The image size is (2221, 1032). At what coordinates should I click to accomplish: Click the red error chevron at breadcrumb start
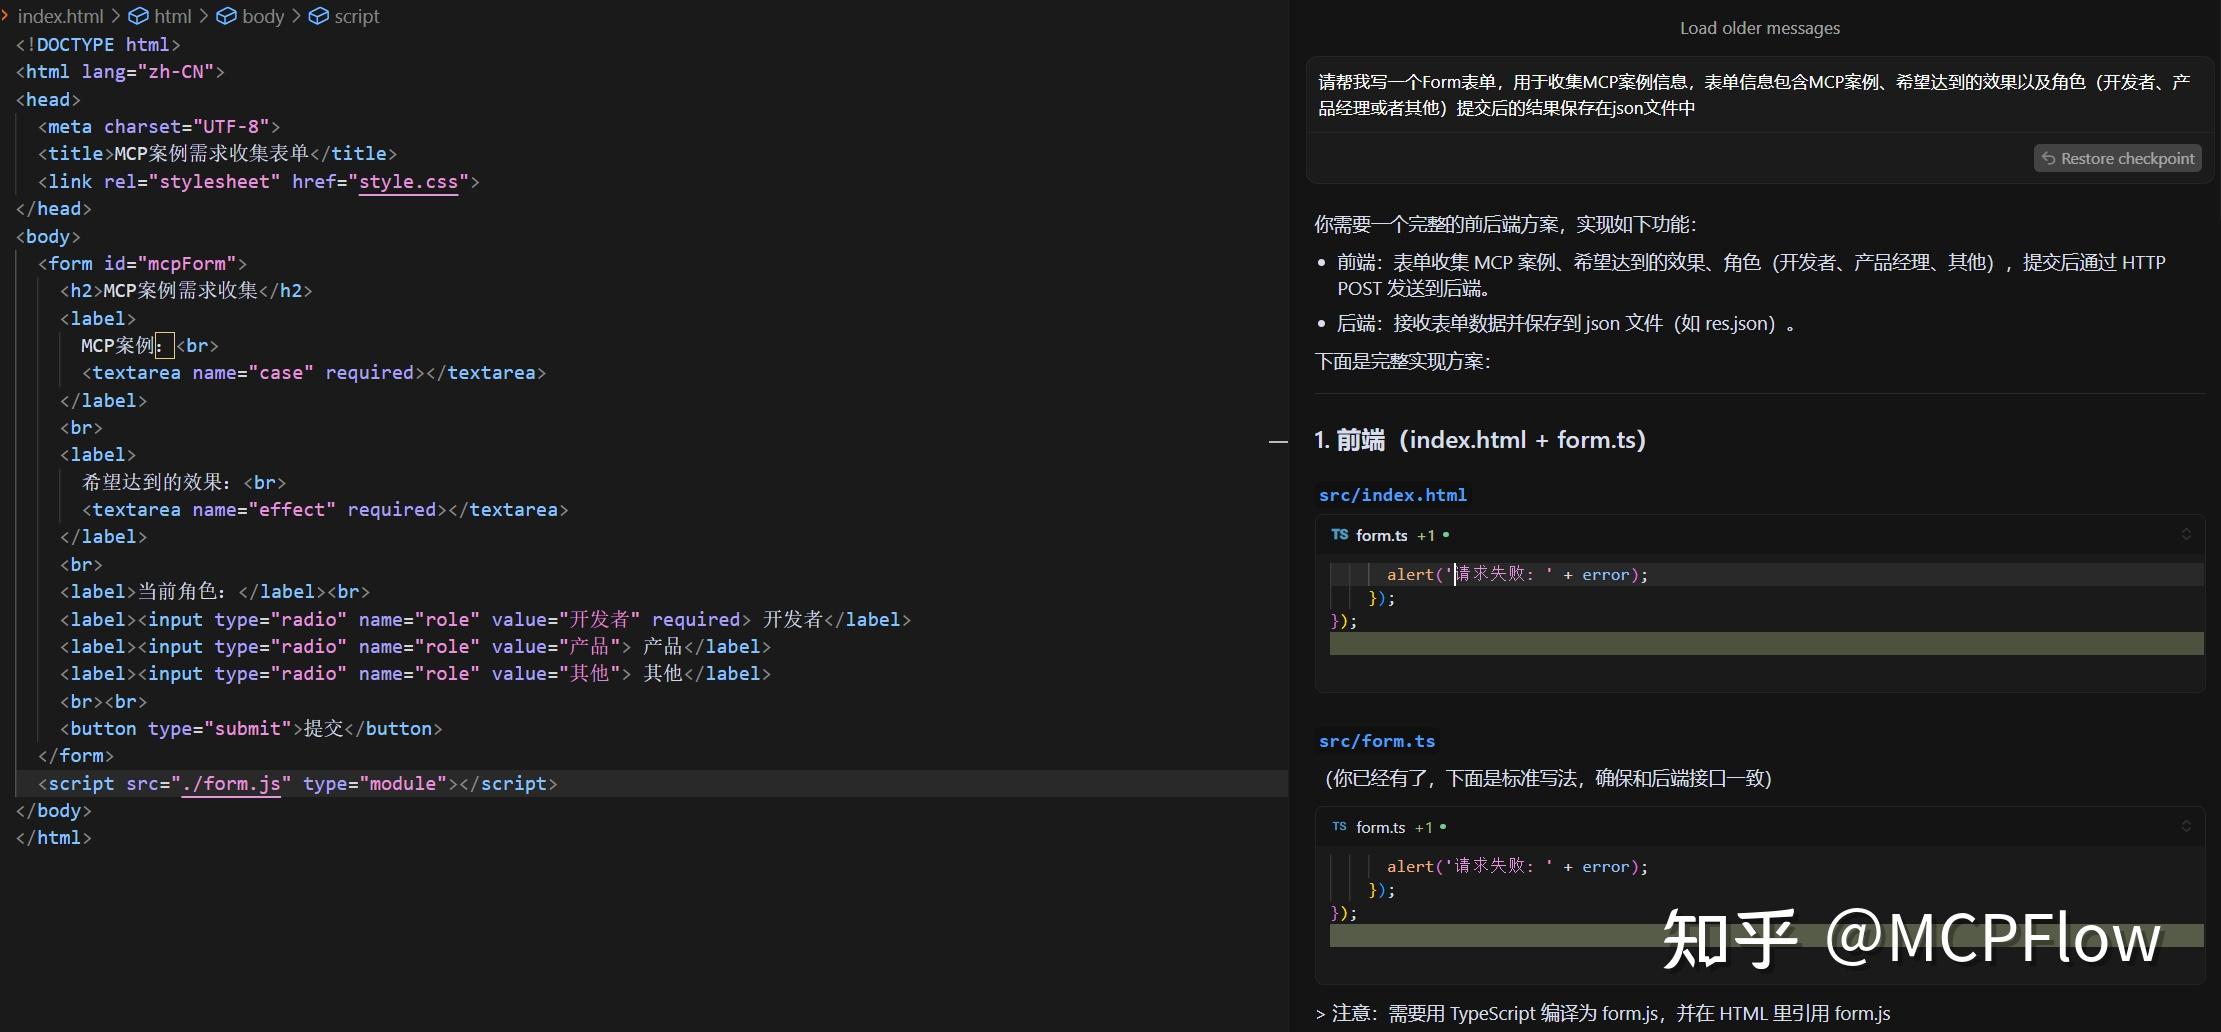coord(7,16)
